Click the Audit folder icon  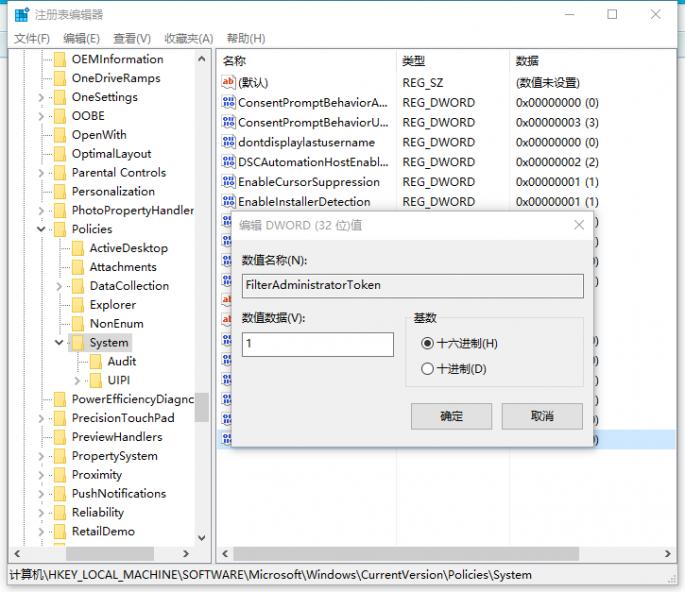coord(96,361)
